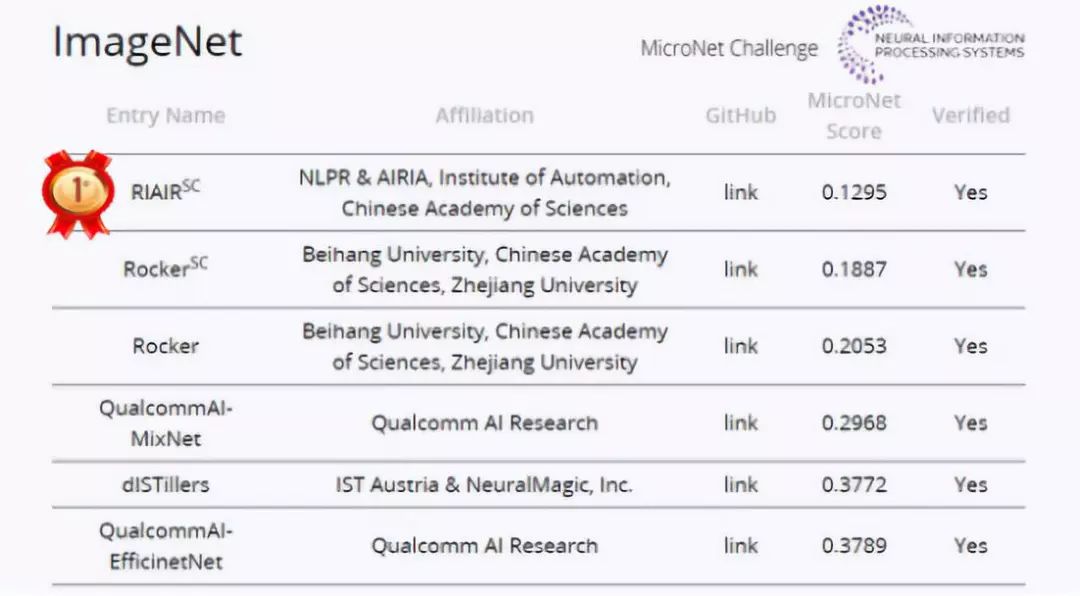The image size is (1080, 596).
Task: Click the Entry Name column header
Action: coord(166,116)
